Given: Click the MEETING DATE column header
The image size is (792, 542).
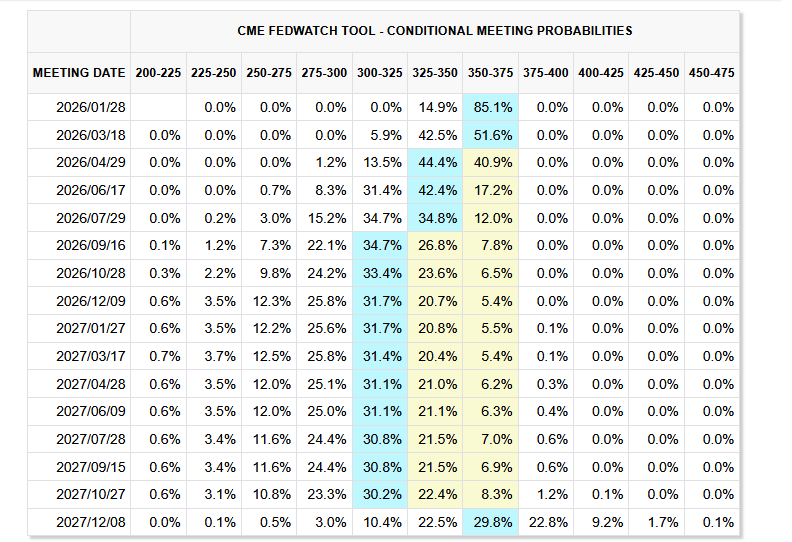Looking at the screenshot, I should pos(79,73).
